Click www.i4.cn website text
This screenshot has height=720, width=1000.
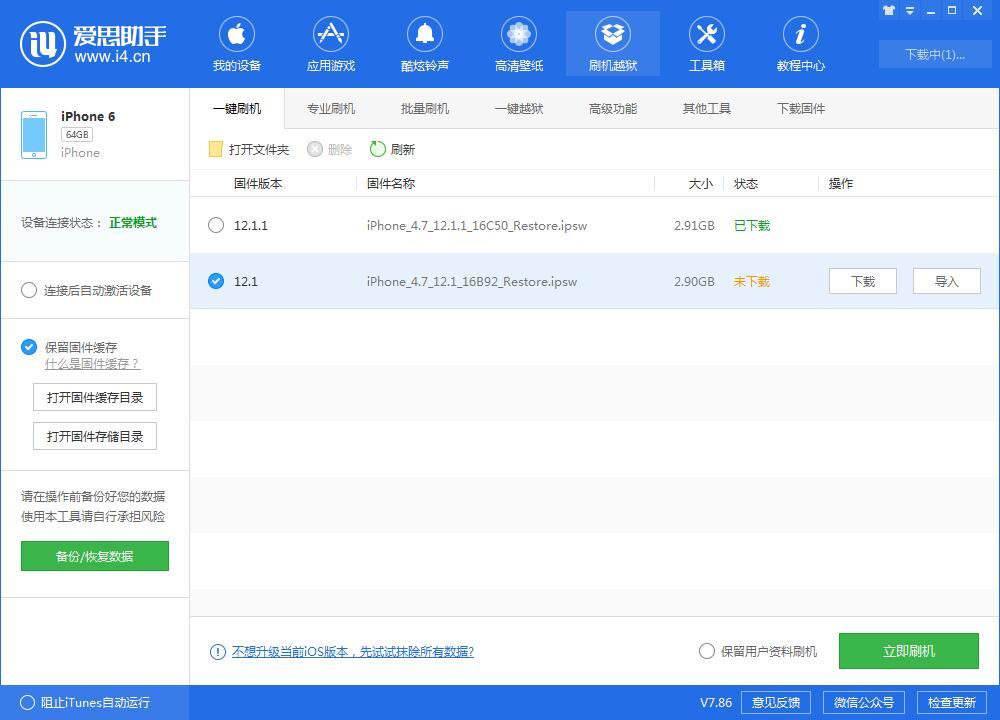click(112, 57)
